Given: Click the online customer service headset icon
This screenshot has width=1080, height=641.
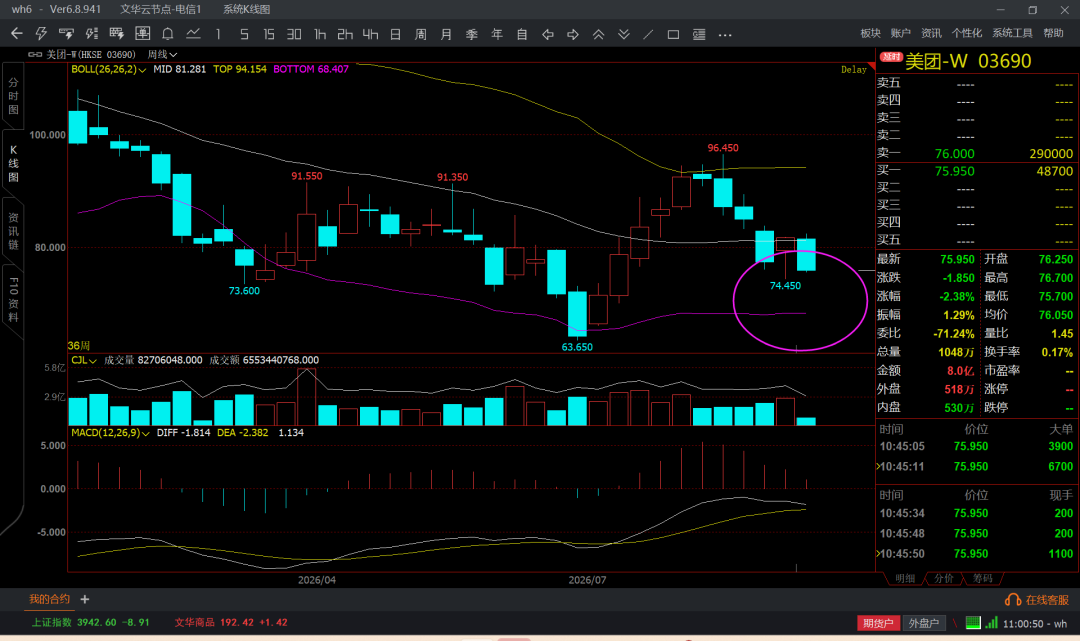Looking at the screenshot, I should click(1012, 600).
